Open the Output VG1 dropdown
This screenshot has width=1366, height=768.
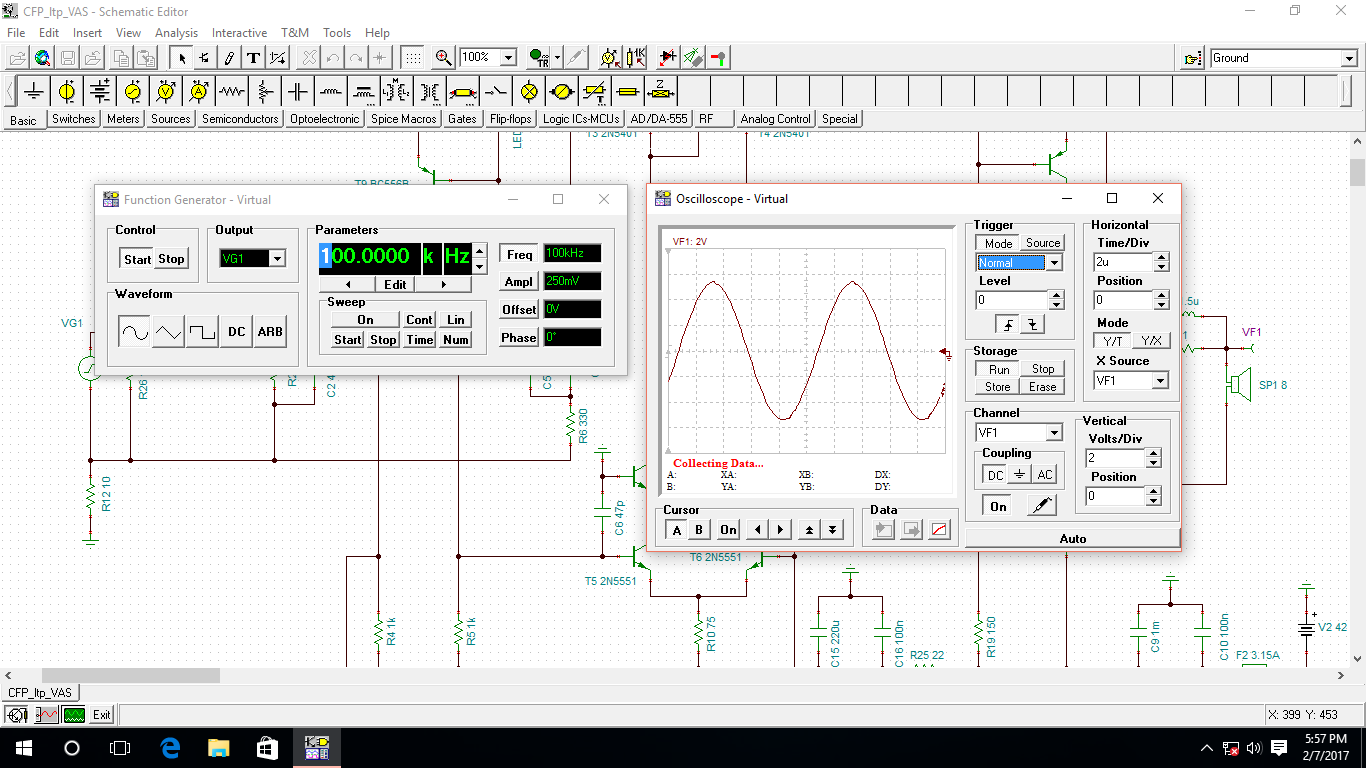(277, 259)
